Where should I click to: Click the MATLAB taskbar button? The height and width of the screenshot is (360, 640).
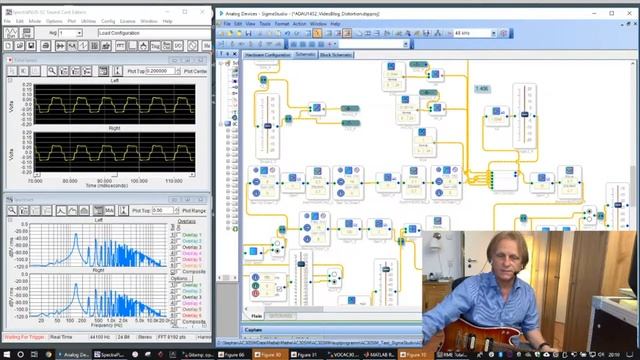[x=379, y=355]
